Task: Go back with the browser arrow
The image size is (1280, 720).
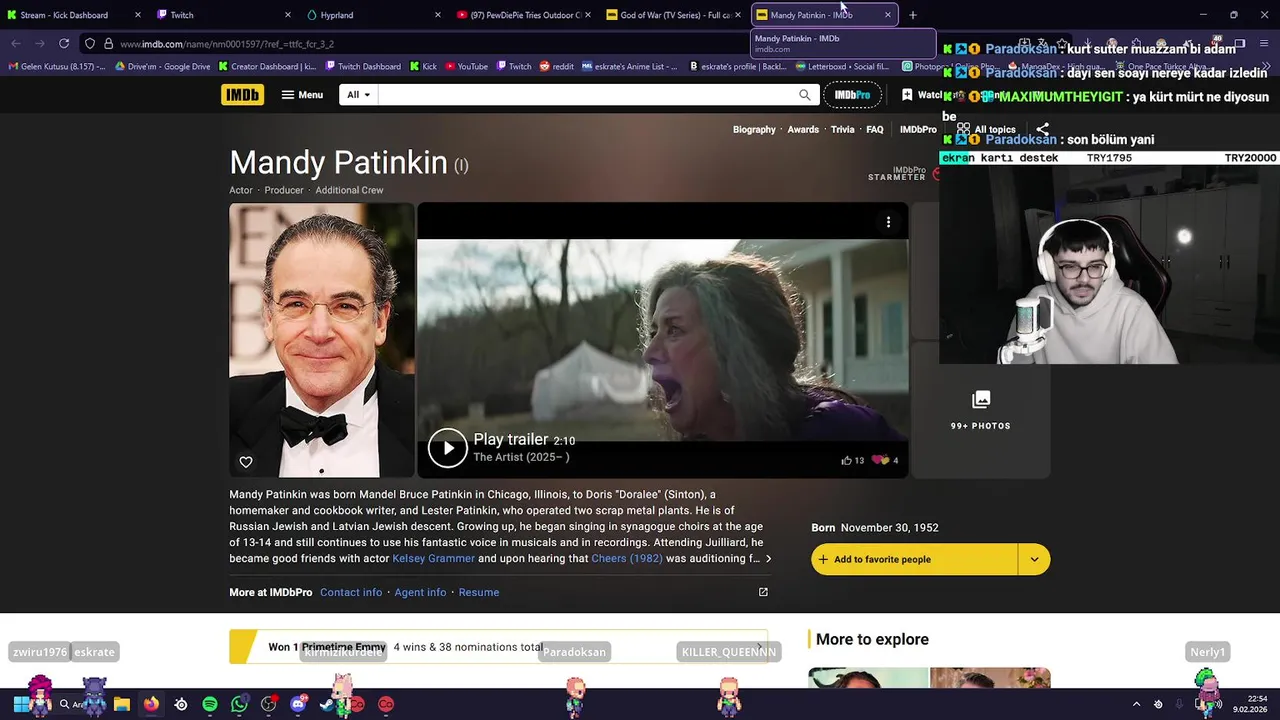Action: coord(16,44)
